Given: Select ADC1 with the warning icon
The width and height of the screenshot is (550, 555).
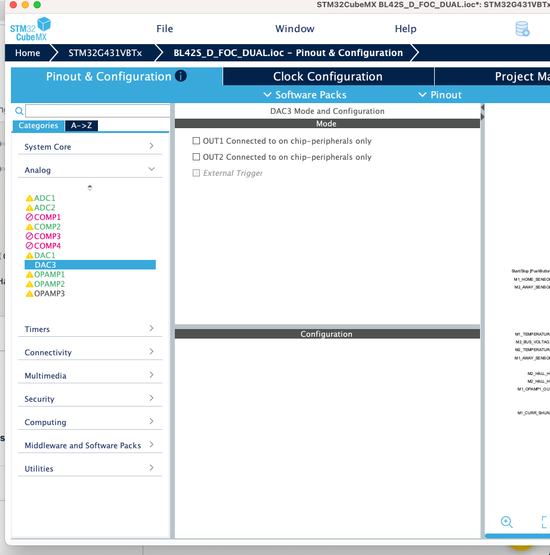Looking at the screenshot, I should pyautogui.click(x=40, y=198).
